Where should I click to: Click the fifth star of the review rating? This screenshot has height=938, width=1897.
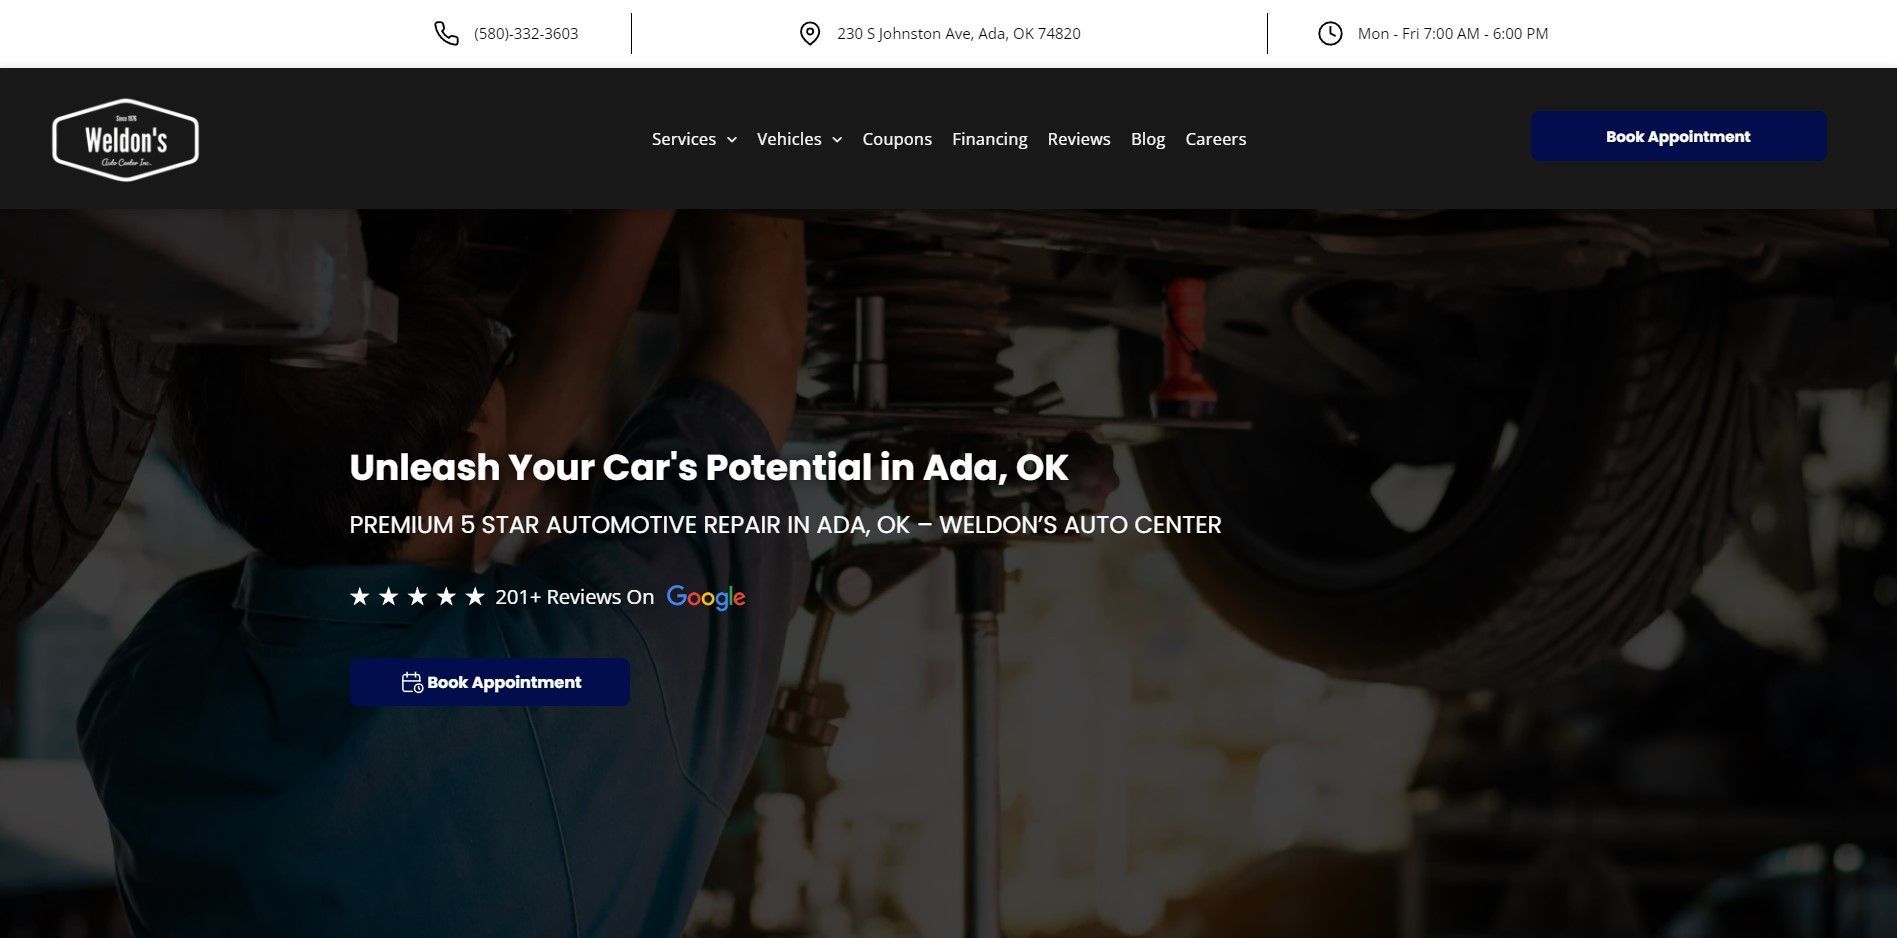[474, 596]
